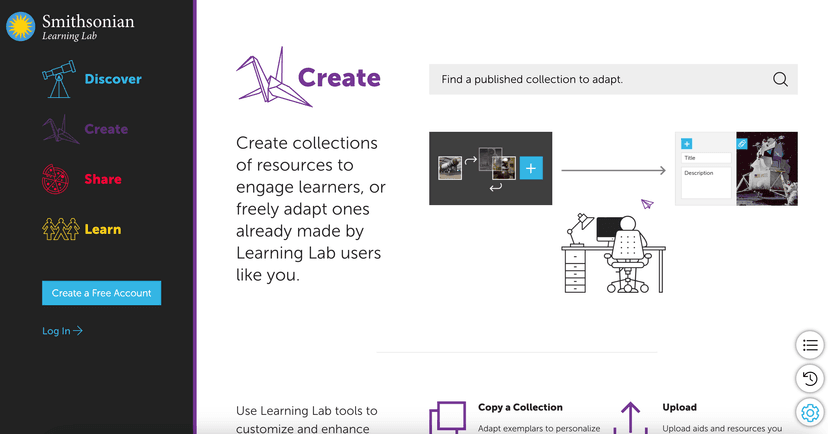828x434 pixels.
Task: Click the Copy a Collection squares icon
Action: [x=447, y=417]
